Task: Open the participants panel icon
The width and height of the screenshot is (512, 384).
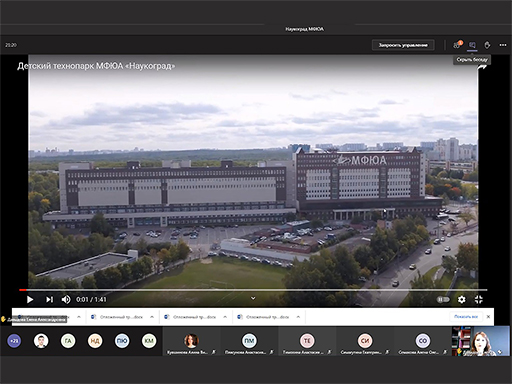Action: [x=457, y=45]
